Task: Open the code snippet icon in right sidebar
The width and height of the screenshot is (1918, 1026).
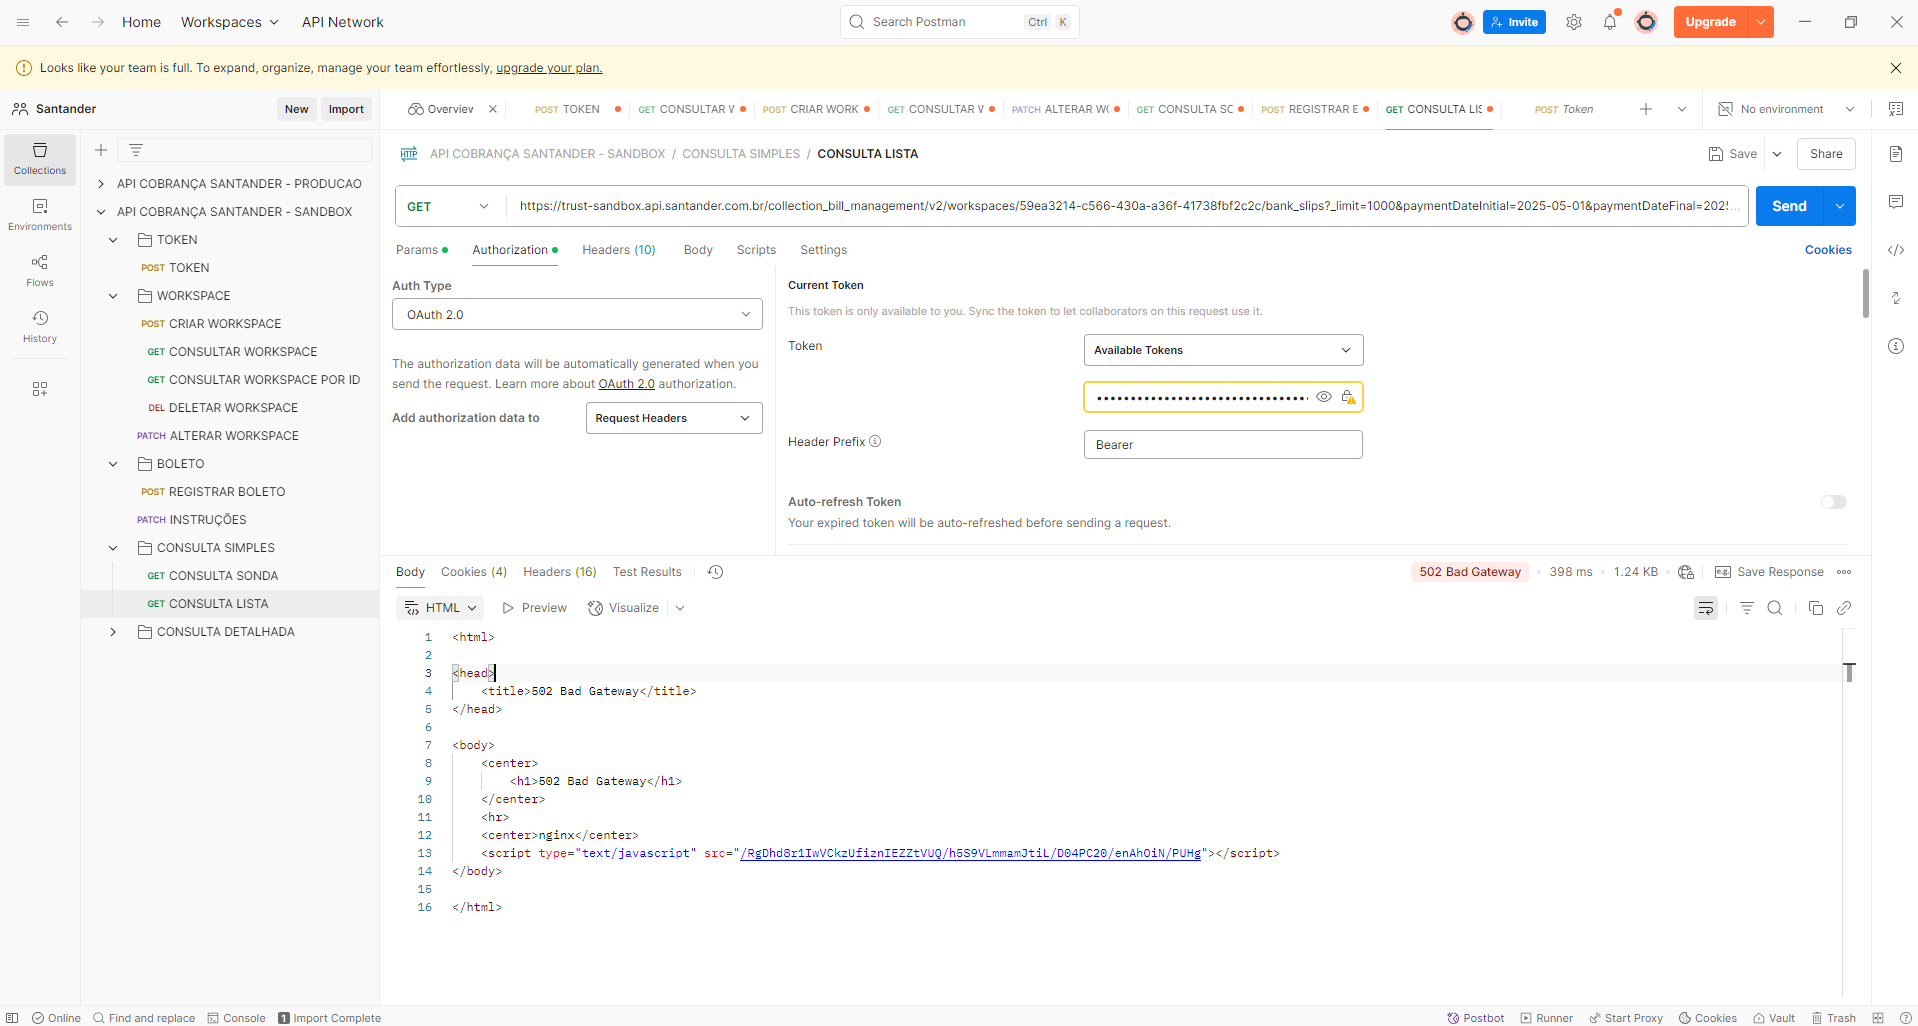Action: tap(1896, 250)
